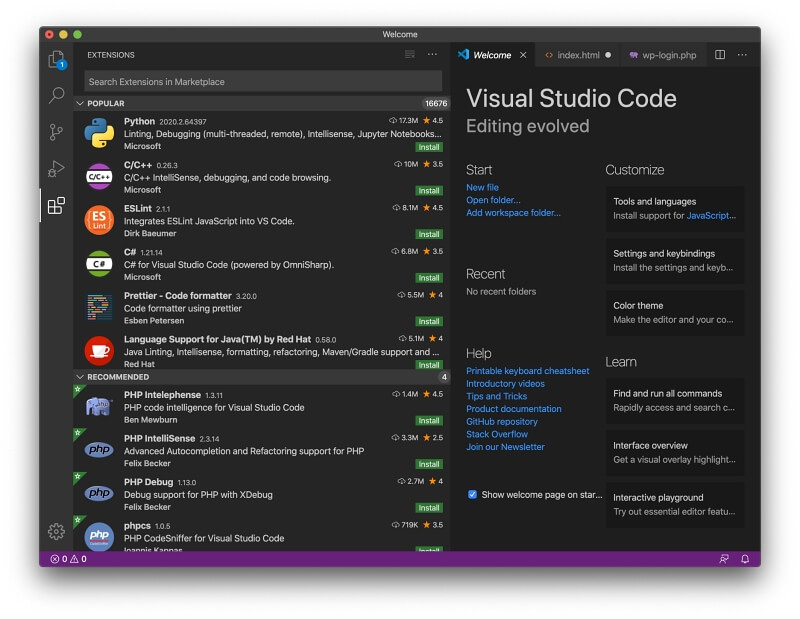The width and height of the screenshot is (800, 619).
Task: Open the Color theme card
Action: point(674,313)
